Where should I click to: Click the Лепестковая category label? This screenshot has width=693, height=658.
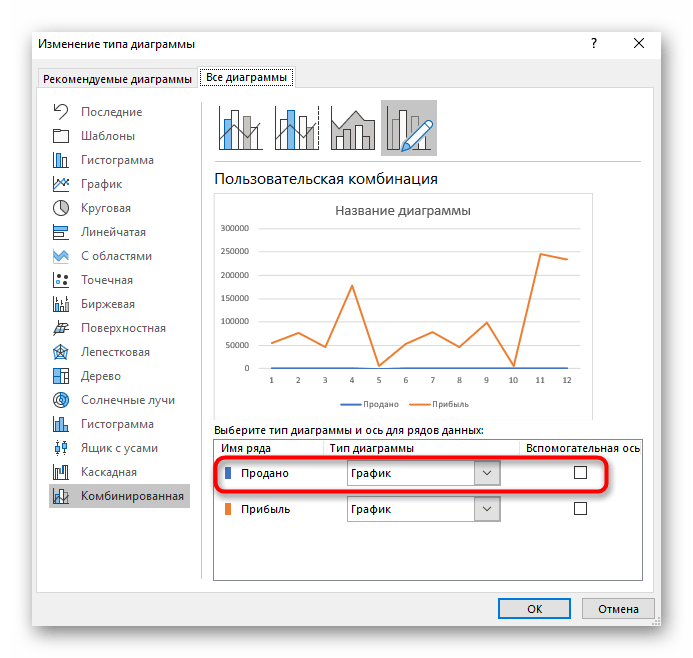click(115, 352)
